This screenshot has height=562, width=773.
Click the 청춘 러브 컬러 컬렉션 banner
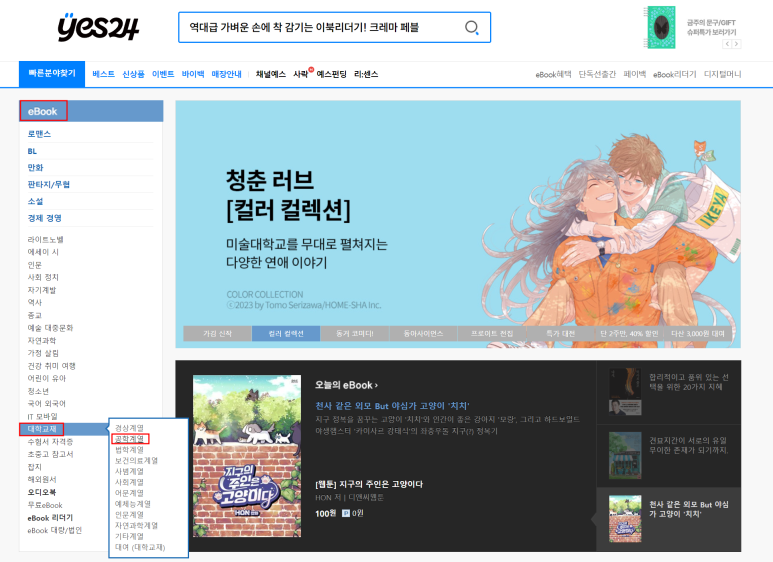click(x=458, y=224)
